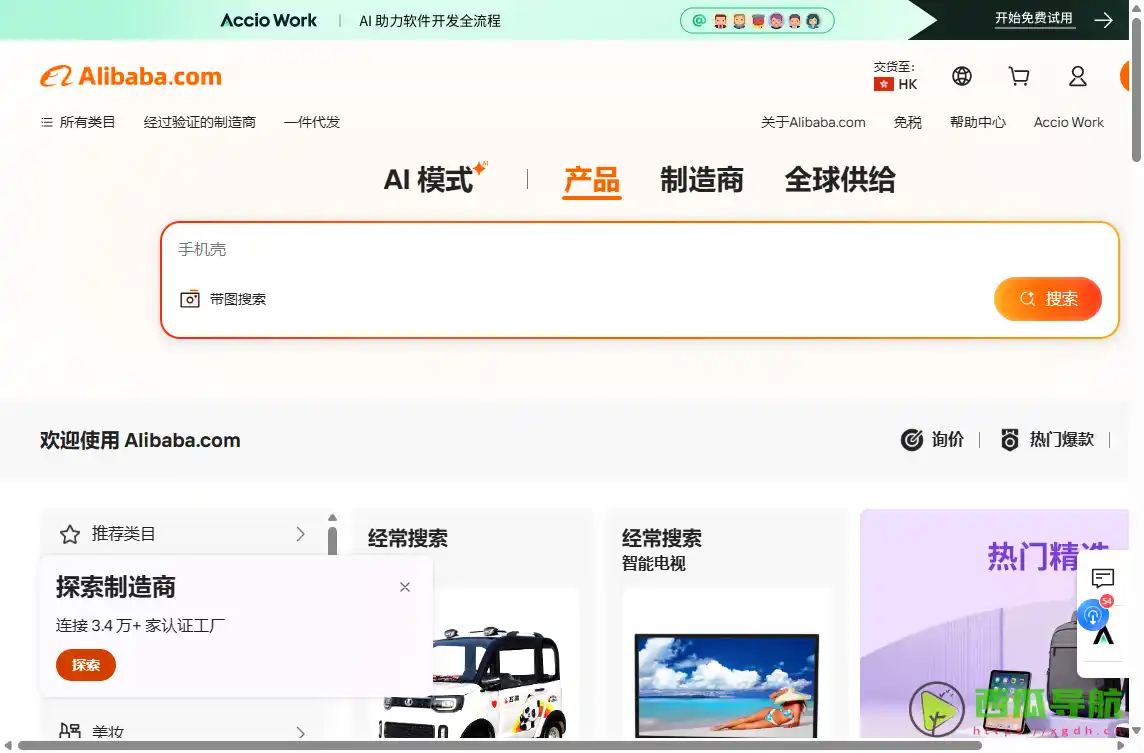
Task: Click the 询价 target icon
Action: coord(911,439)
